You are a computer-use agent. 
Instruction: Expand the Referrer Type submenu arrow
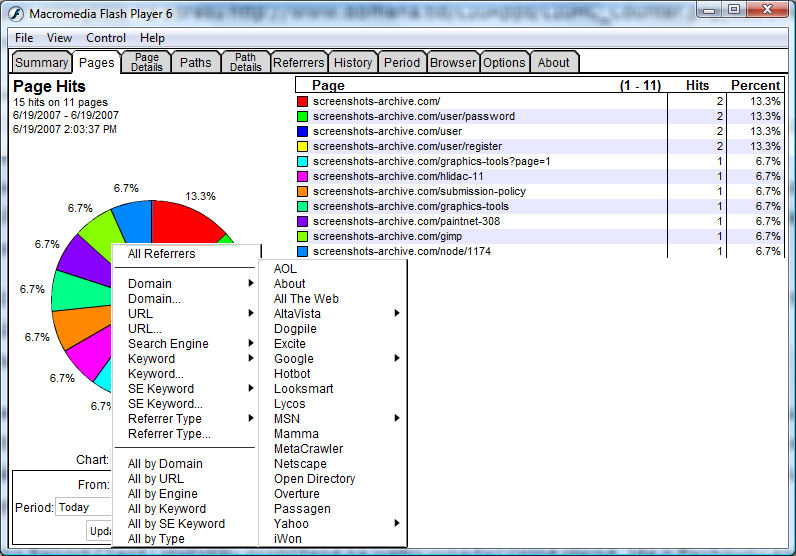251,418
